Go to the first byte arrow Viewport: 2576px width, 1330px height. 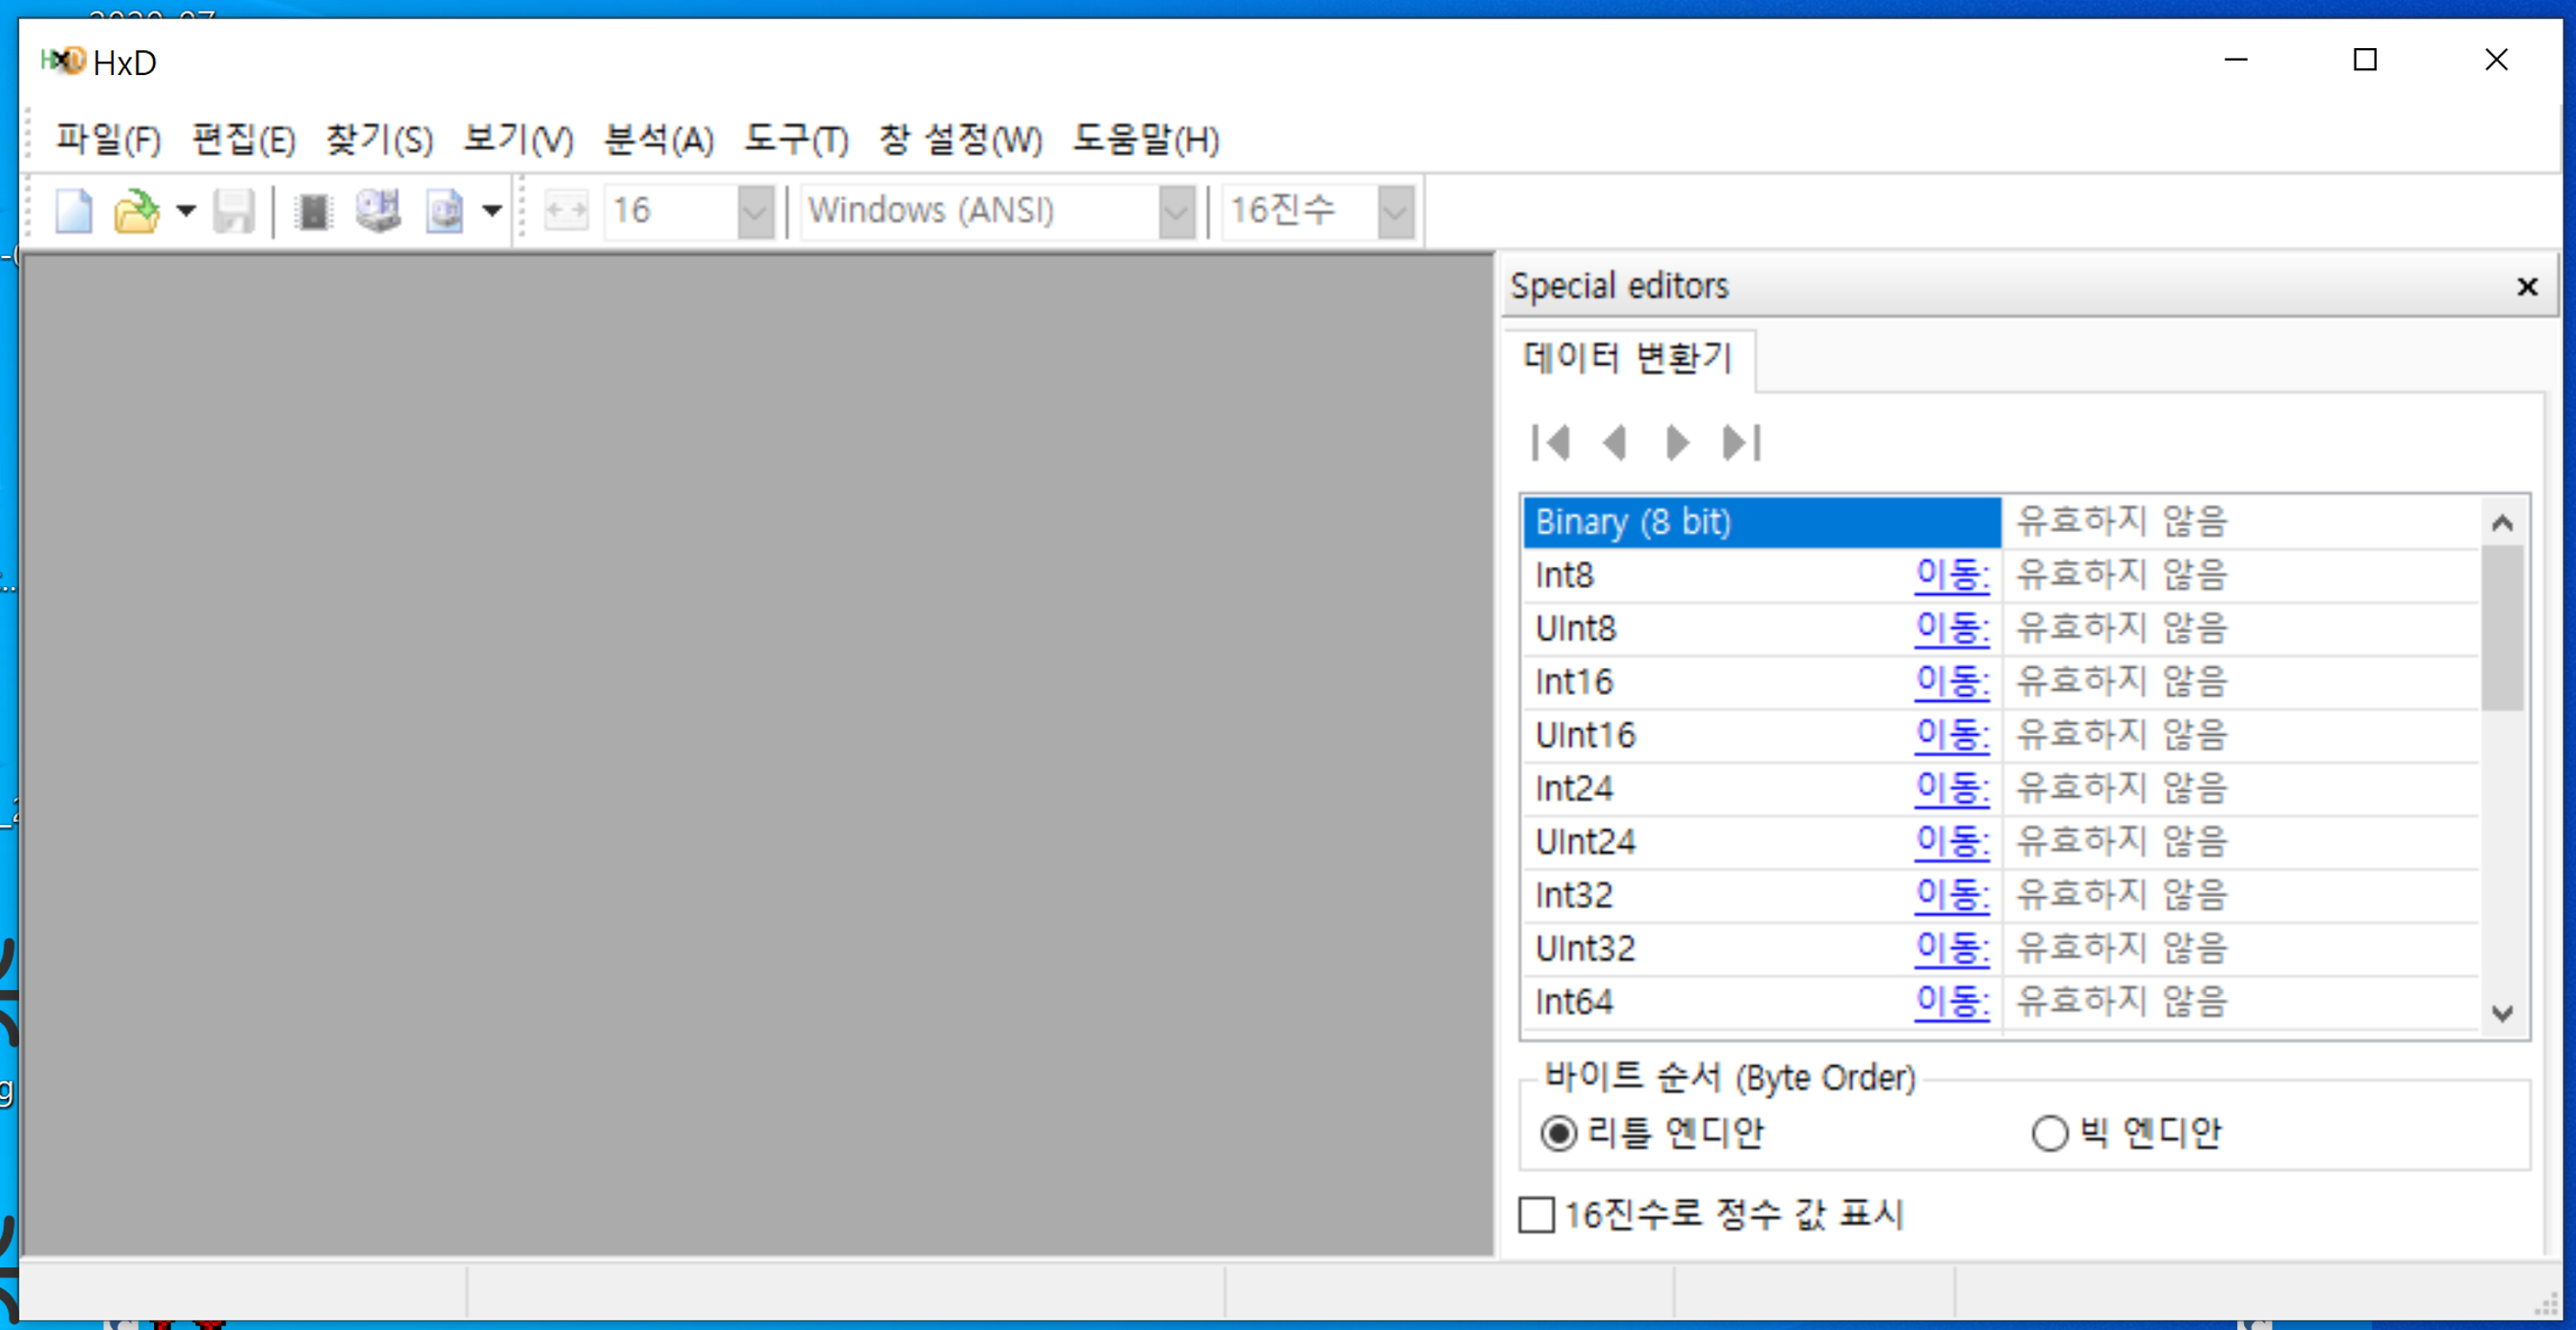point(1550,443)
